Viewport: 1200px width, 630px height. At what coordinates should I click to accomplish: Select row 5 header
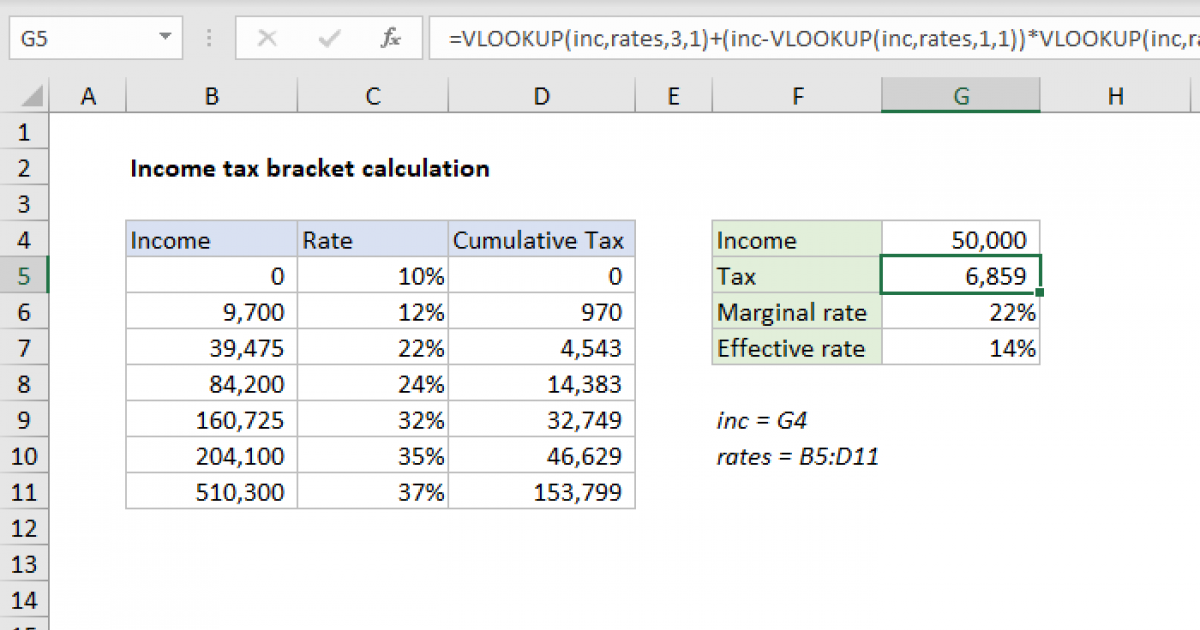[x=25, y=276]
